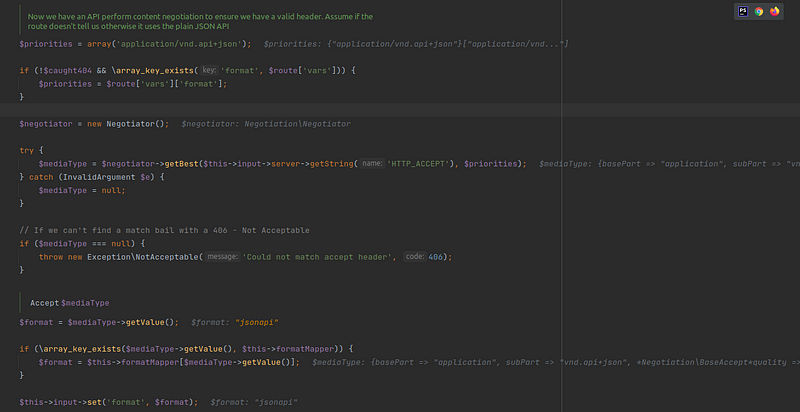Click the rendered doc 'Accept $mediaType'

pos(69,303)
